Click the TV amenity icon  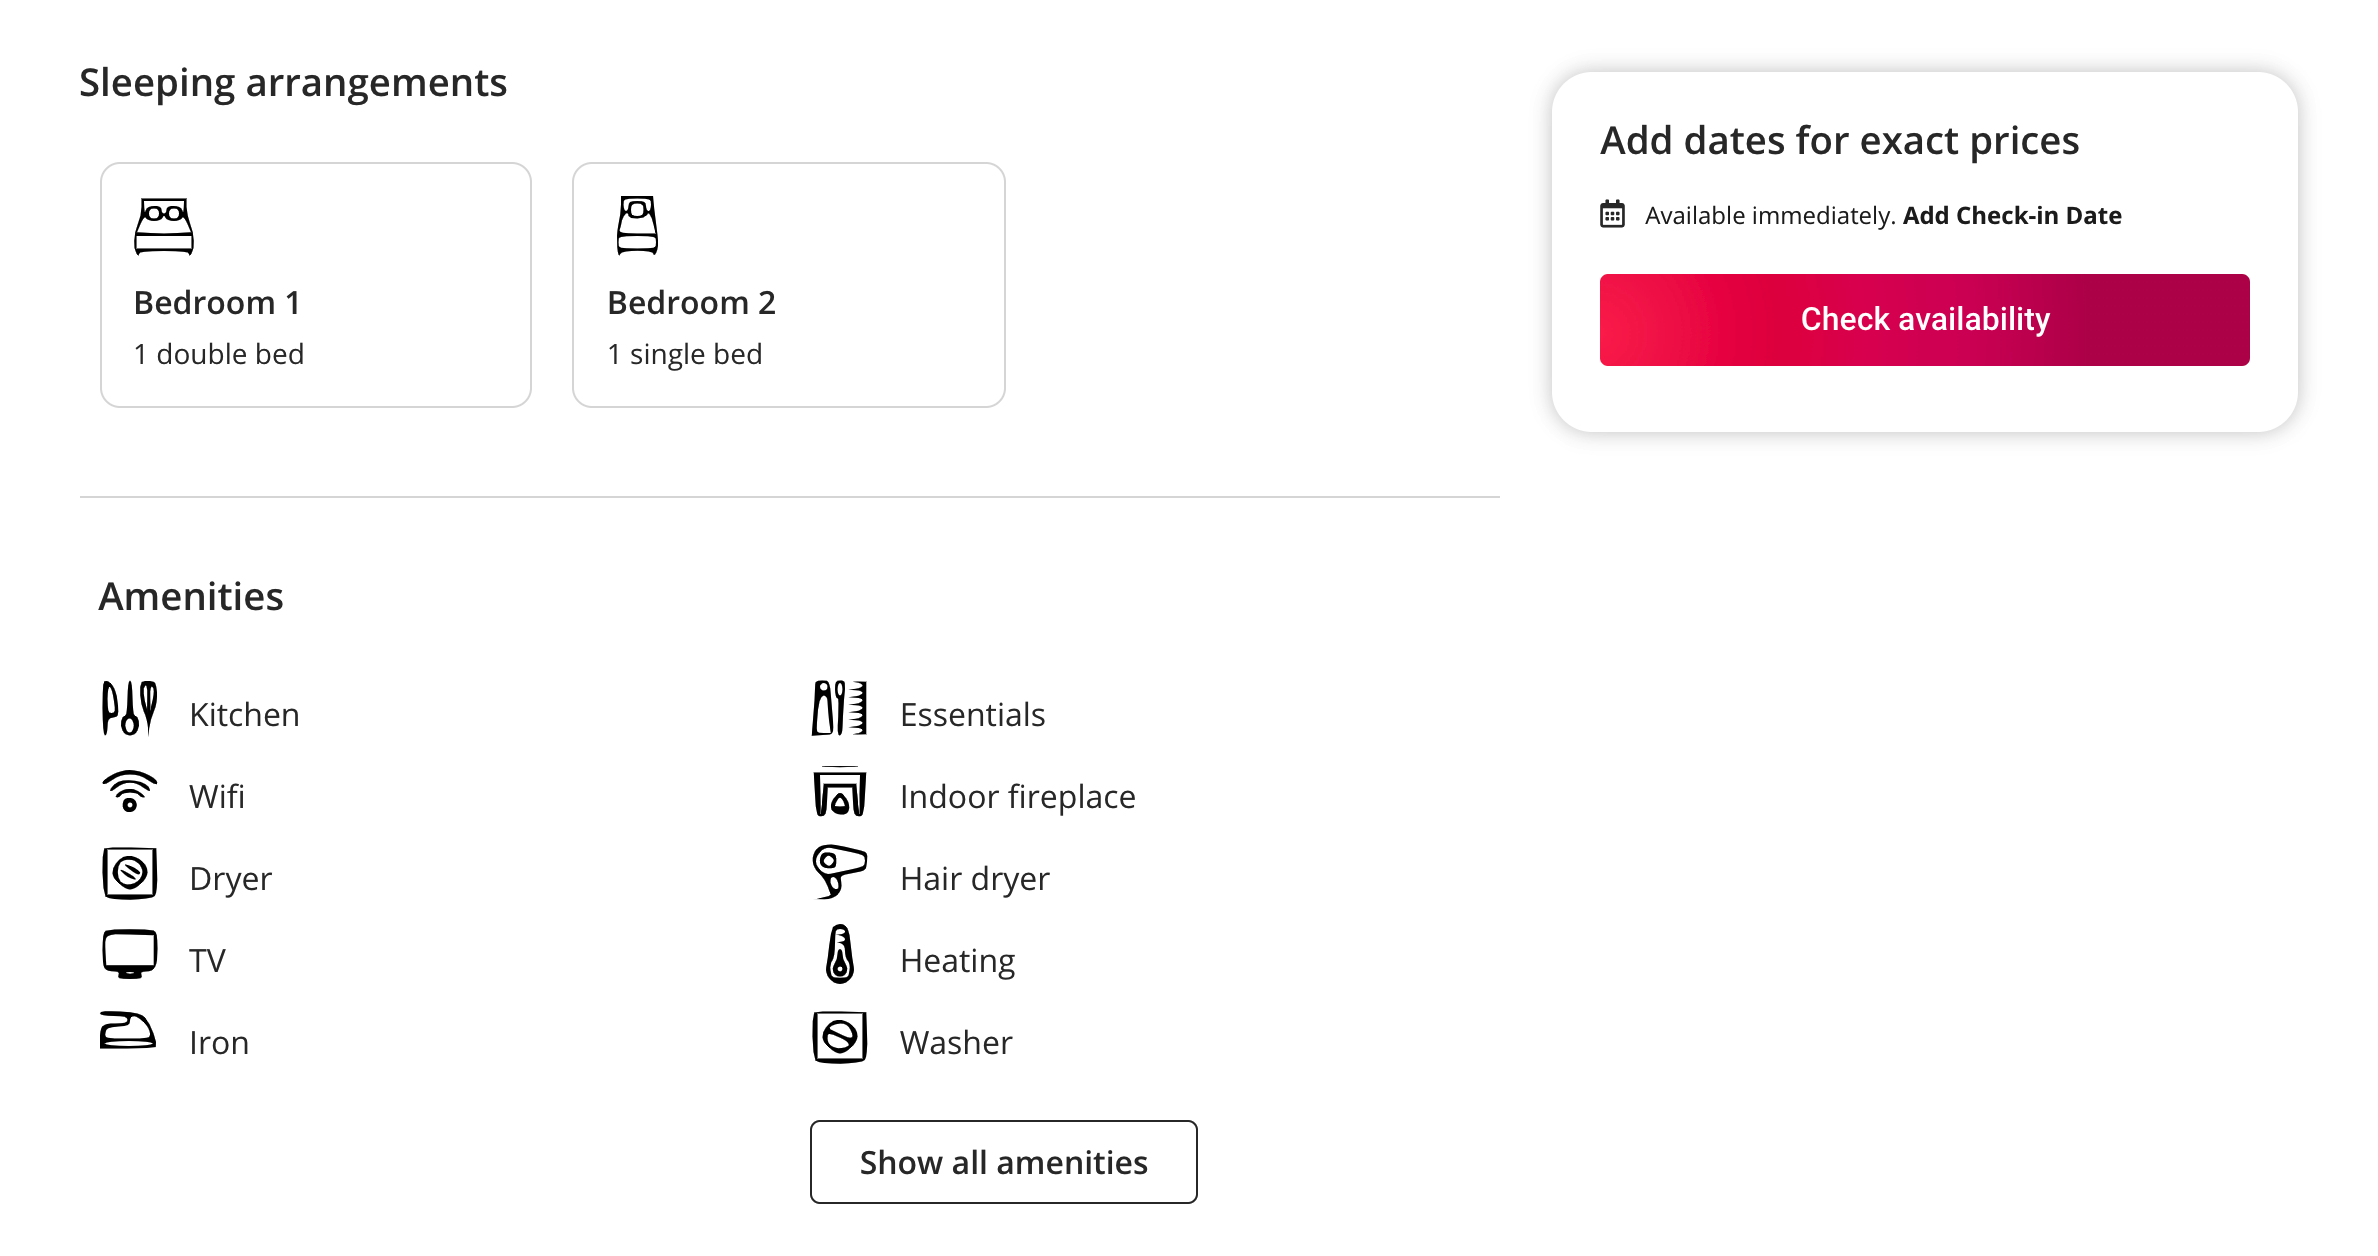(x=128, y=957)
